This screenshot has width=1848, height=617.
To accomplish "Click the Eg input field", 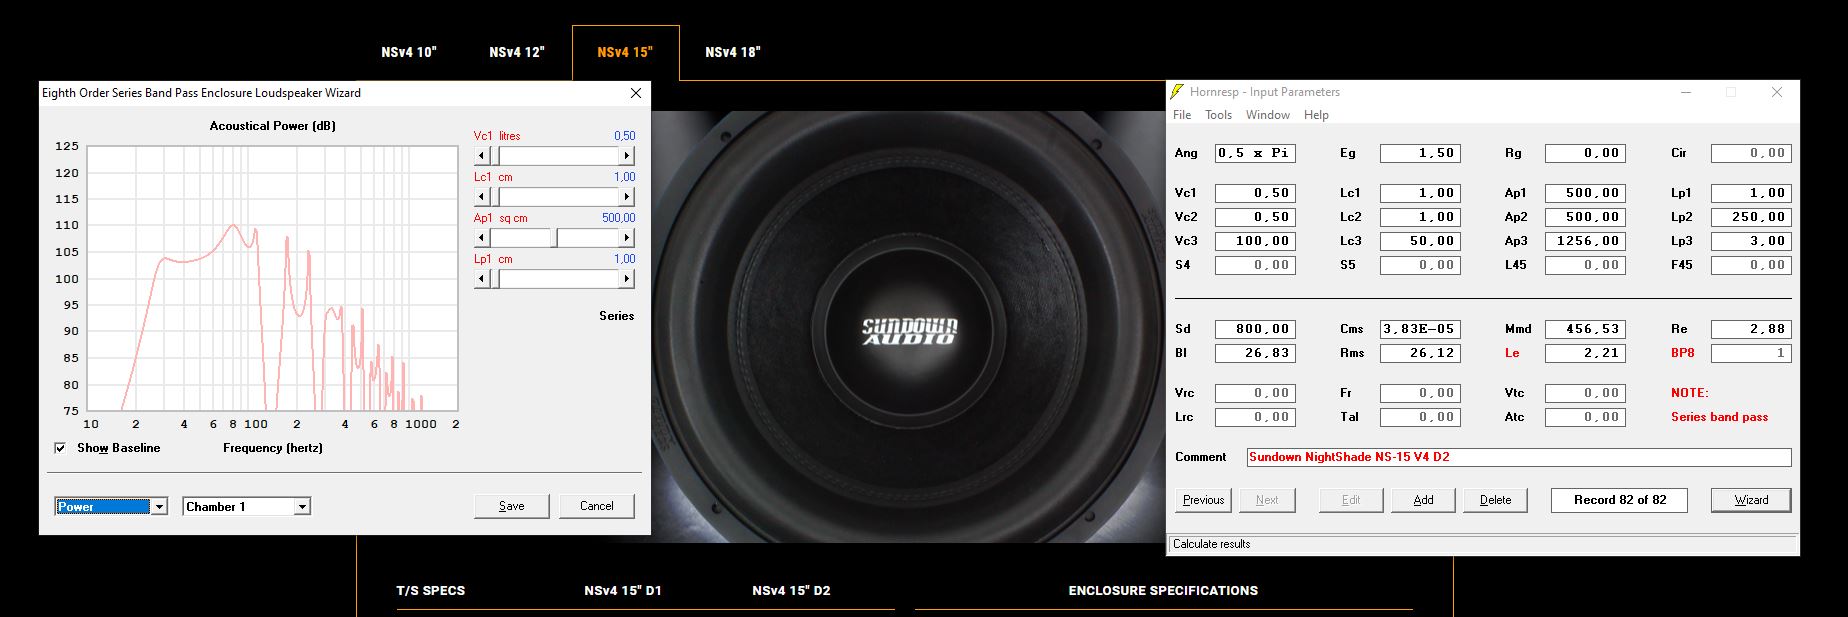I will pyautogui.click(x=1420, y=153).
